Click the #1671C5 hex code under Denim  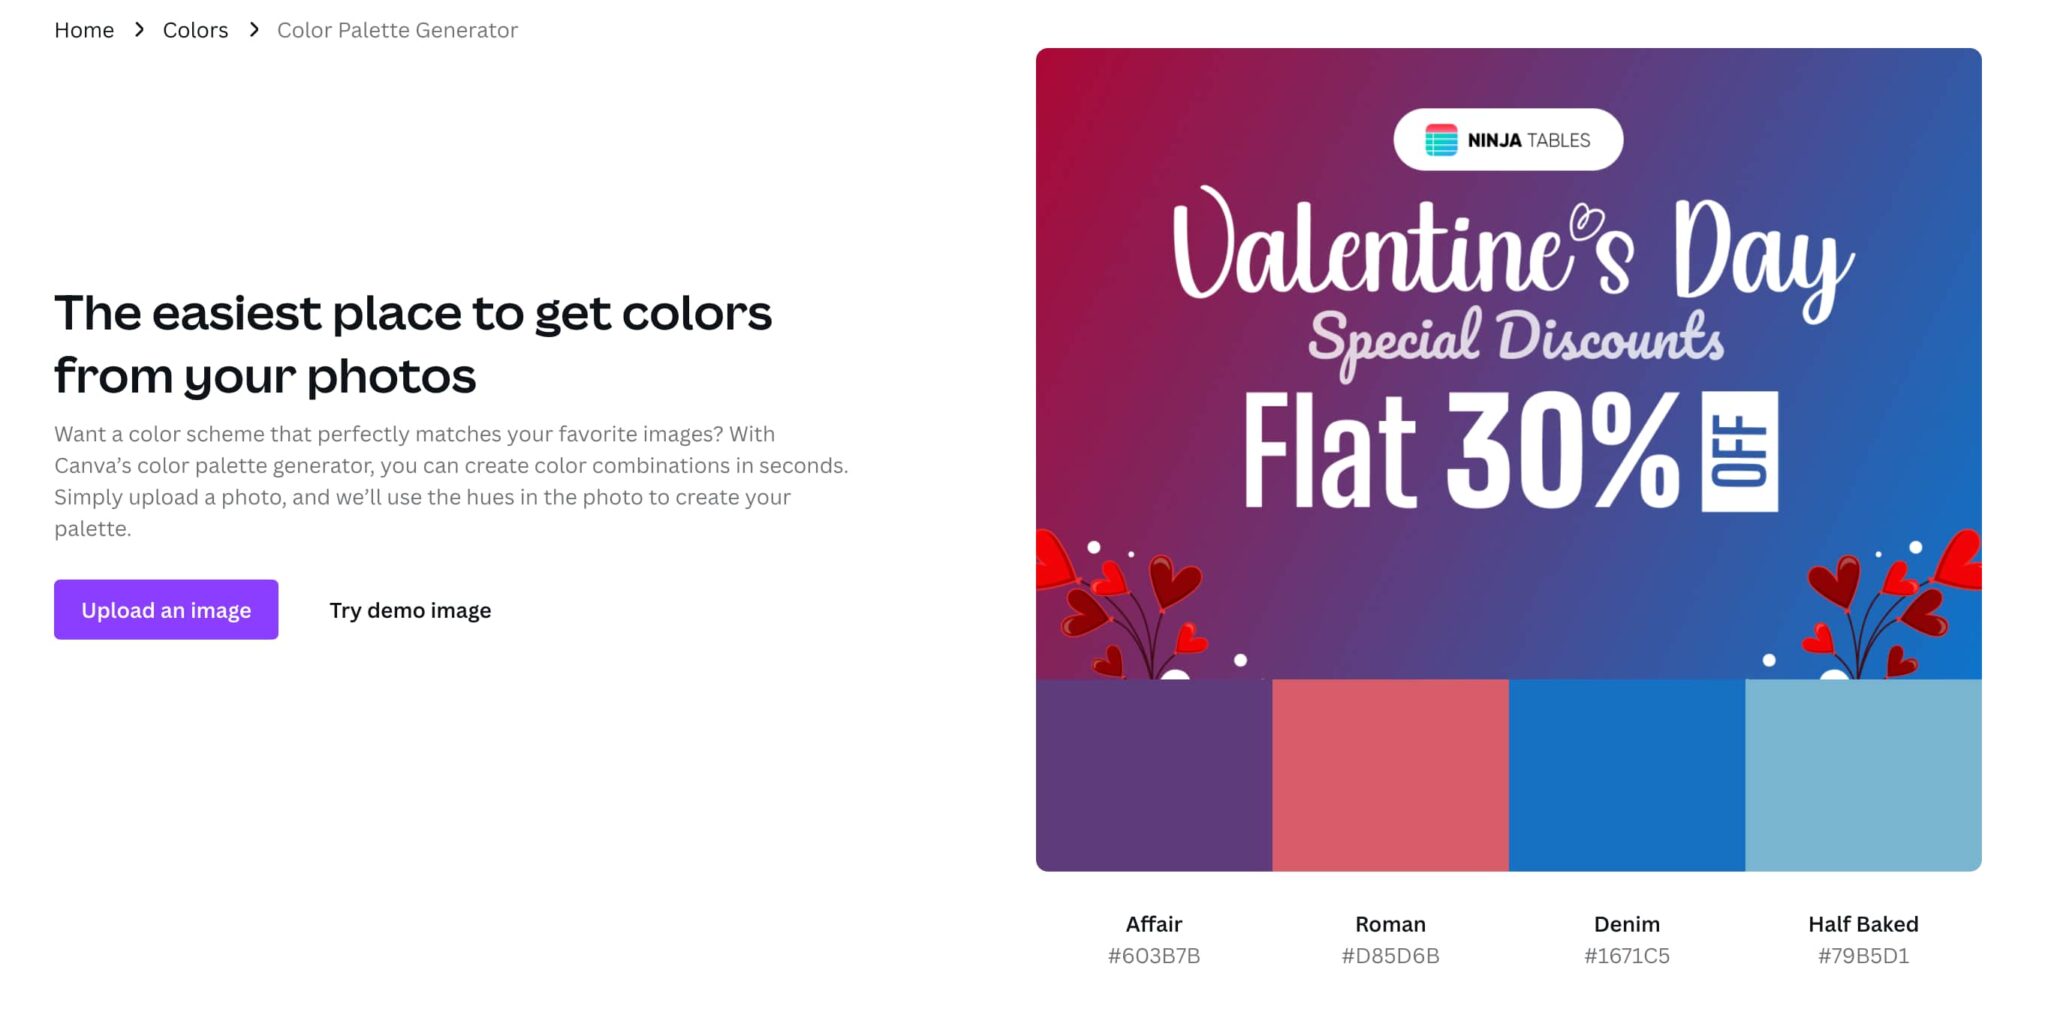click(x=1627, y=955)
